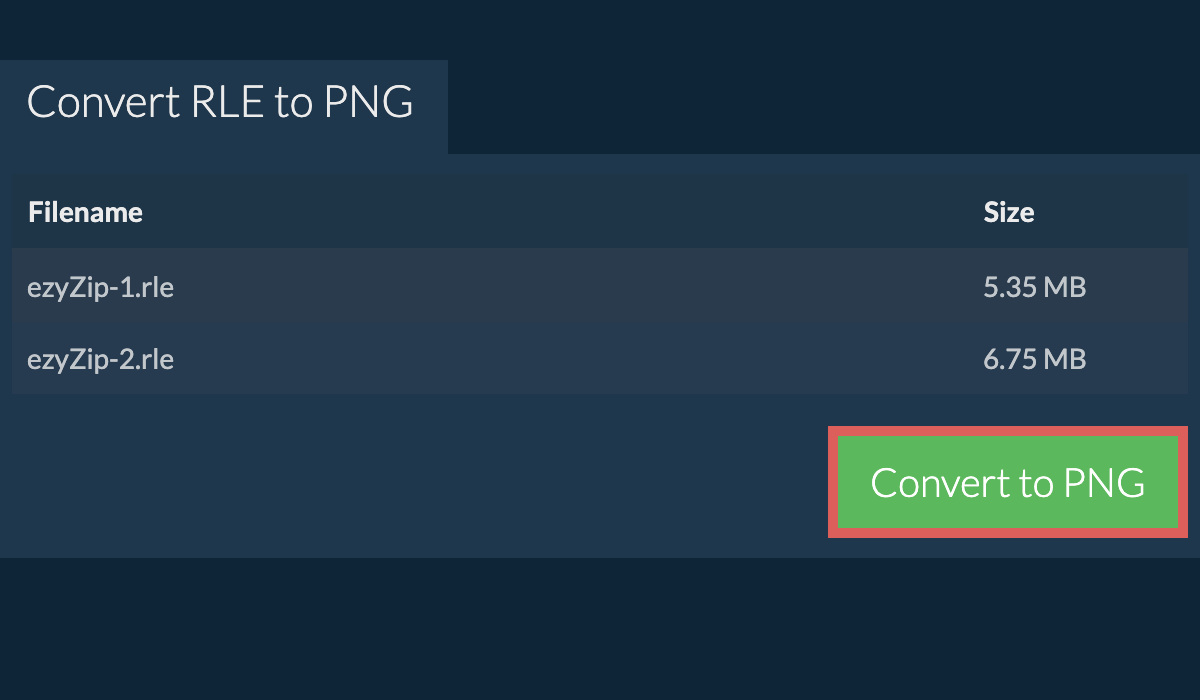
Task: Click the Filename column header
Action: tap(85, 212)
